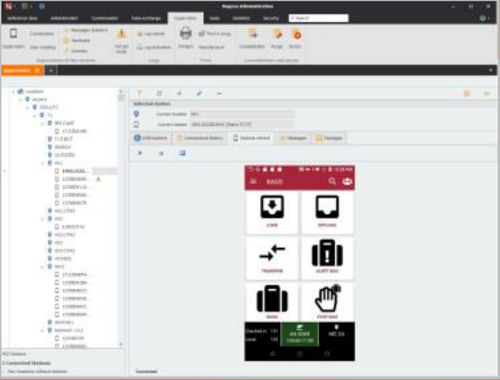Click the Supervision phone icon in ribbon

tap(13, 34)
